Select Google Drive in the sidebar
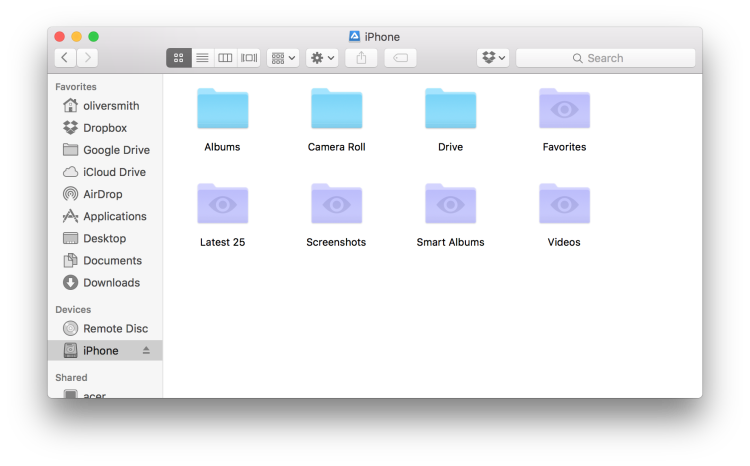The height and width of the screenshot is (466, 750). coord(105,150)
